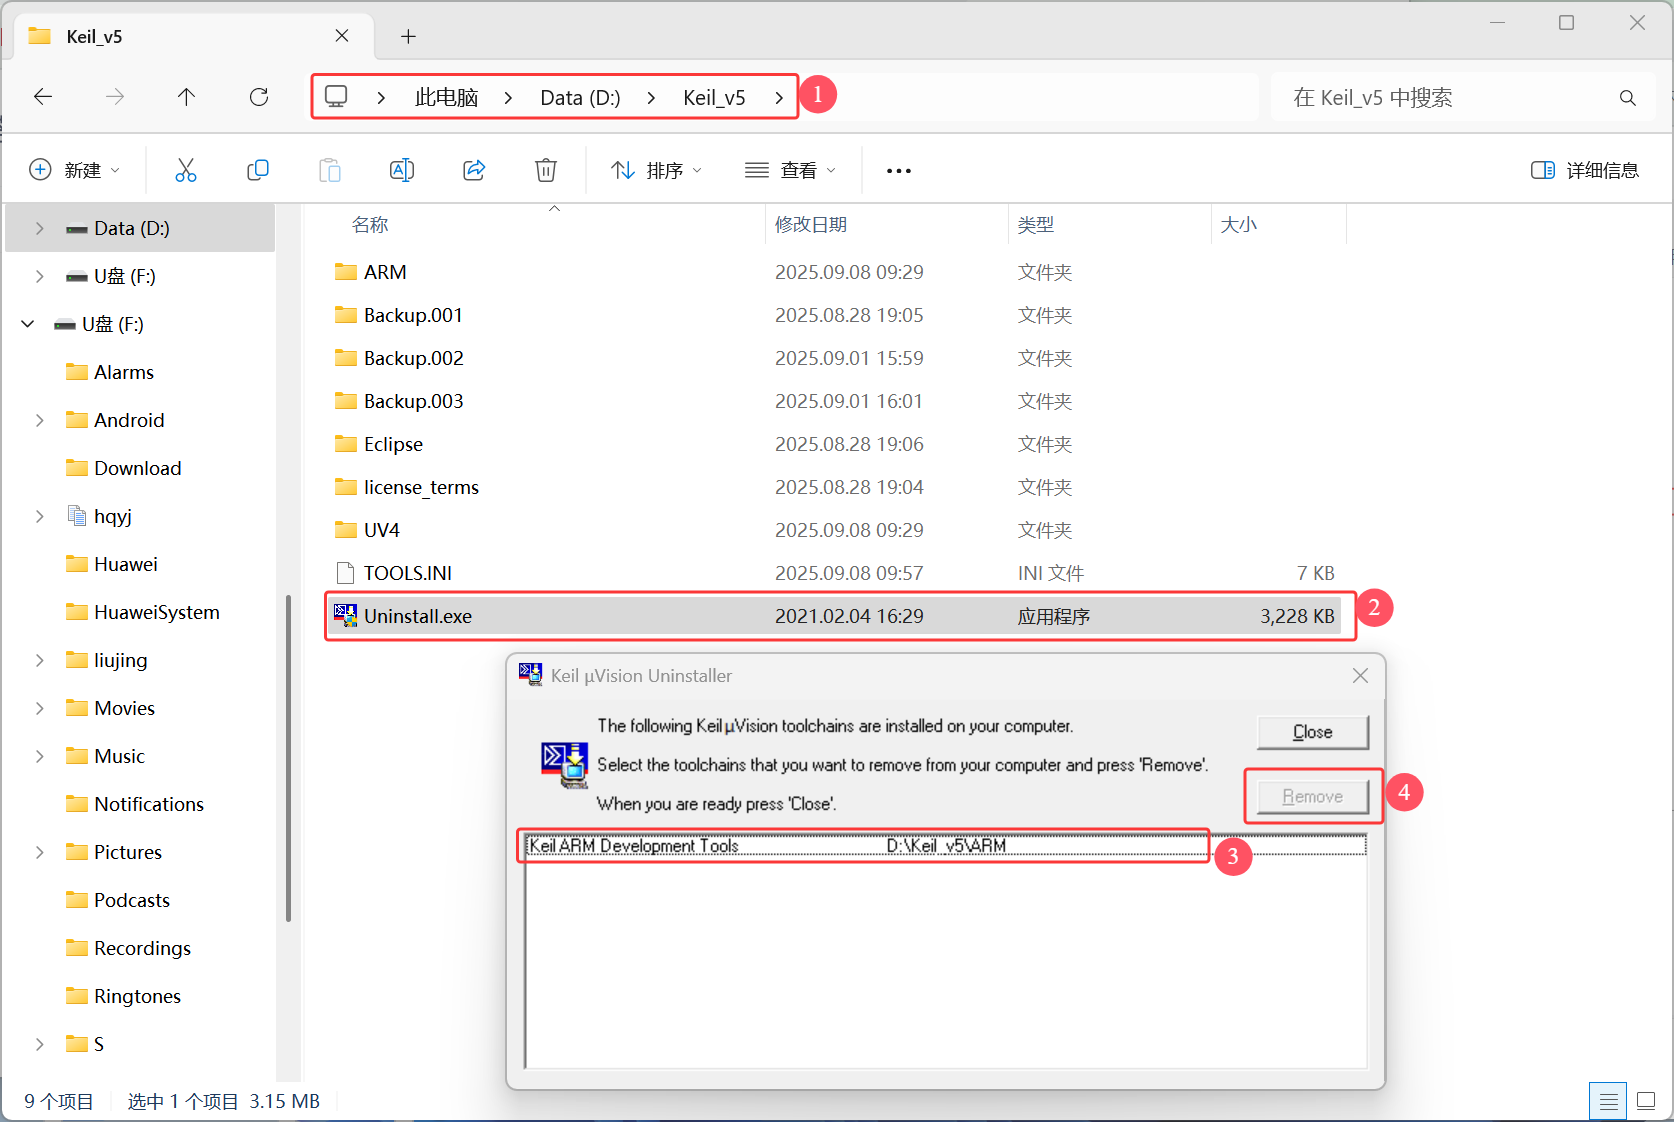Select the license_terms folder
The width and height of the screenshot is (1674, 1122).
coord(420,487)
